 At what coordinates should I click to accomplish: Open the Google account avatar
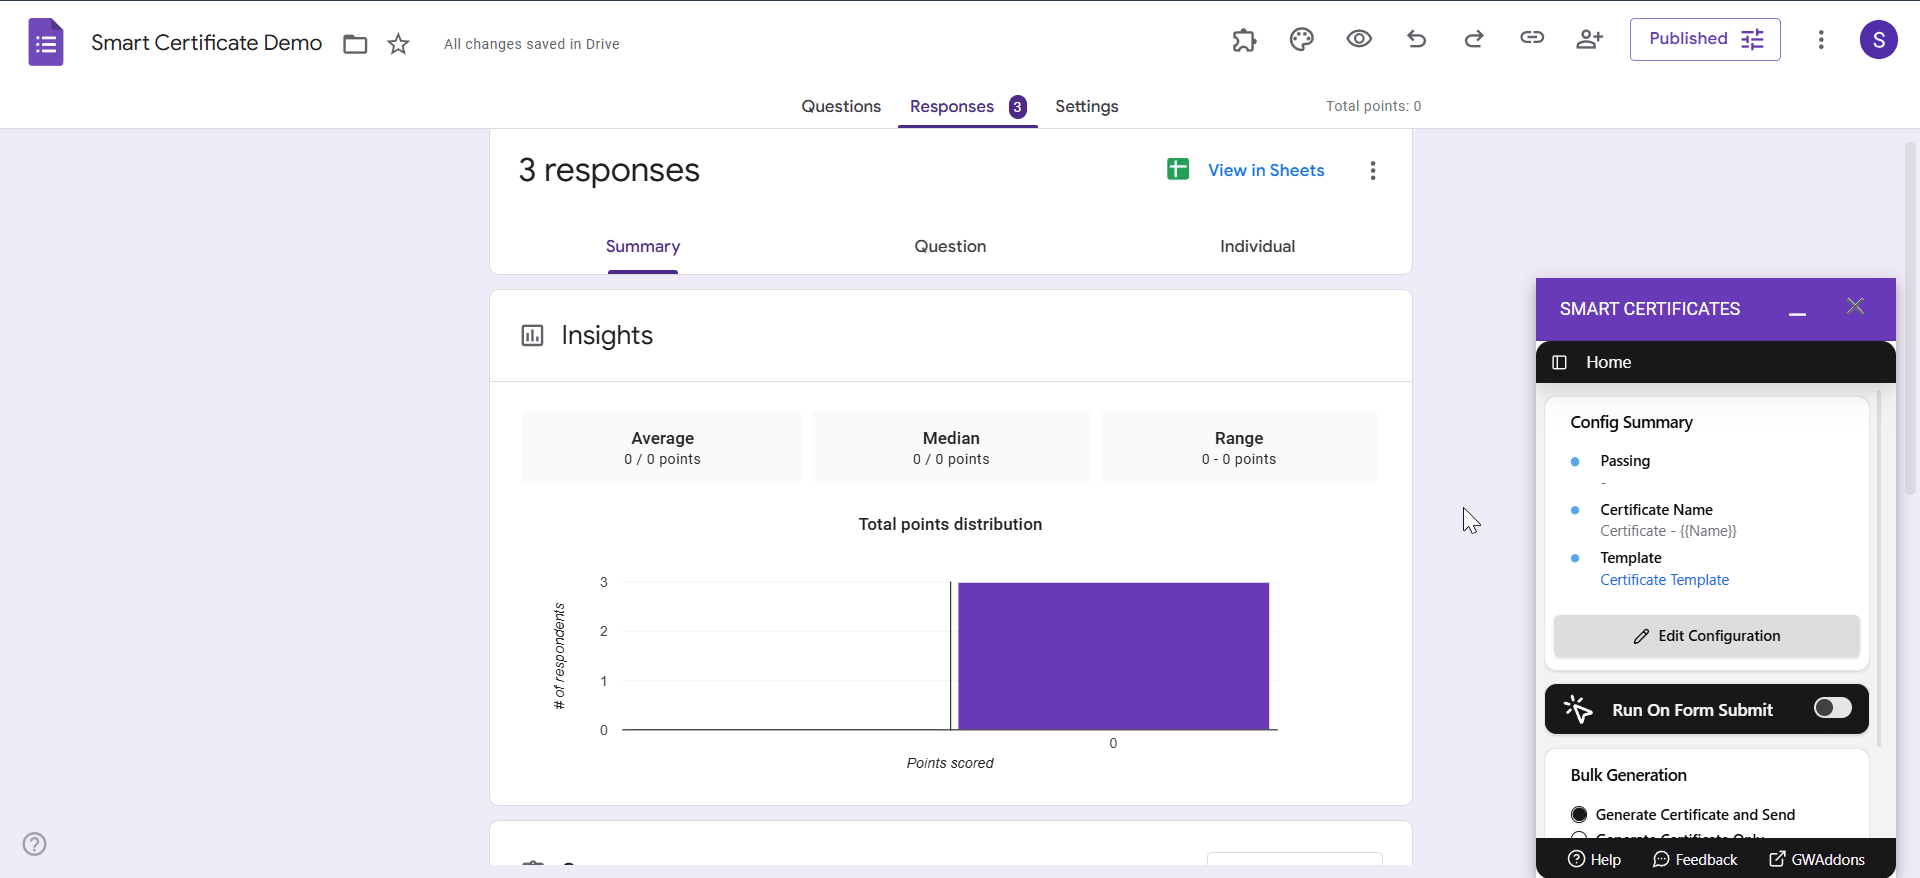[x=1879, y=40]
